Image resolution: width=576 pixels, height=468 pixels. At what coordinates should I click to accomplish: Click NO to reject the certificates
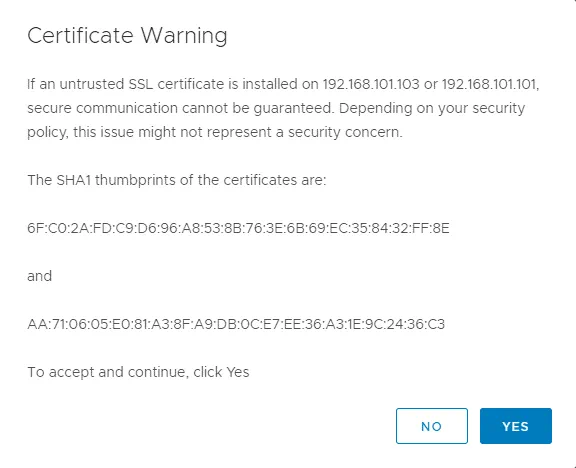point(432,426)
